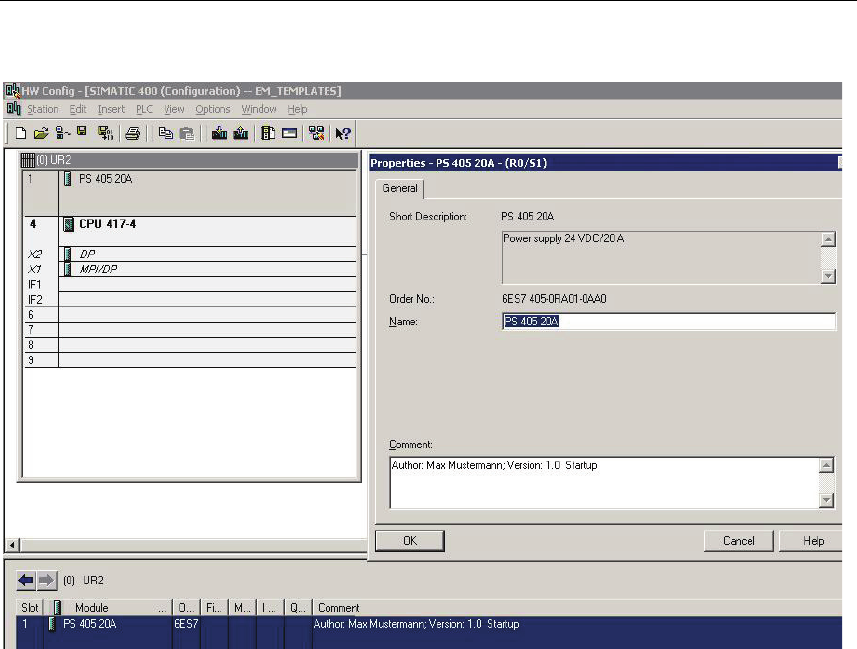The width and height of the screenshot is (857, 649).
Task: Click left scroll arrow under rack pane
Action: point(12,545)
